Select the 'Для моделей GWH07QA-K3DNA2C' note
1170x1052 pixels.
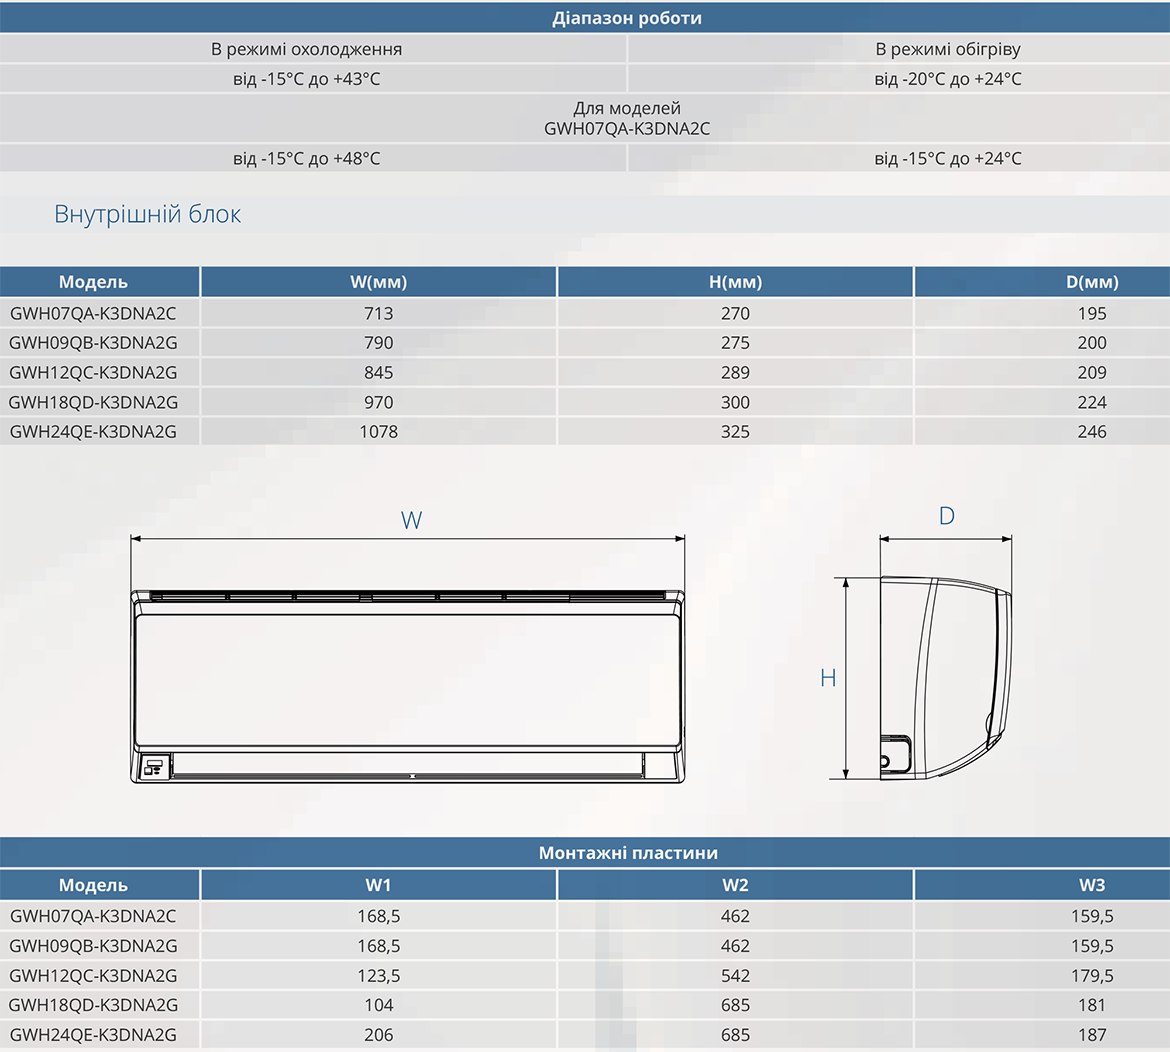627,119
